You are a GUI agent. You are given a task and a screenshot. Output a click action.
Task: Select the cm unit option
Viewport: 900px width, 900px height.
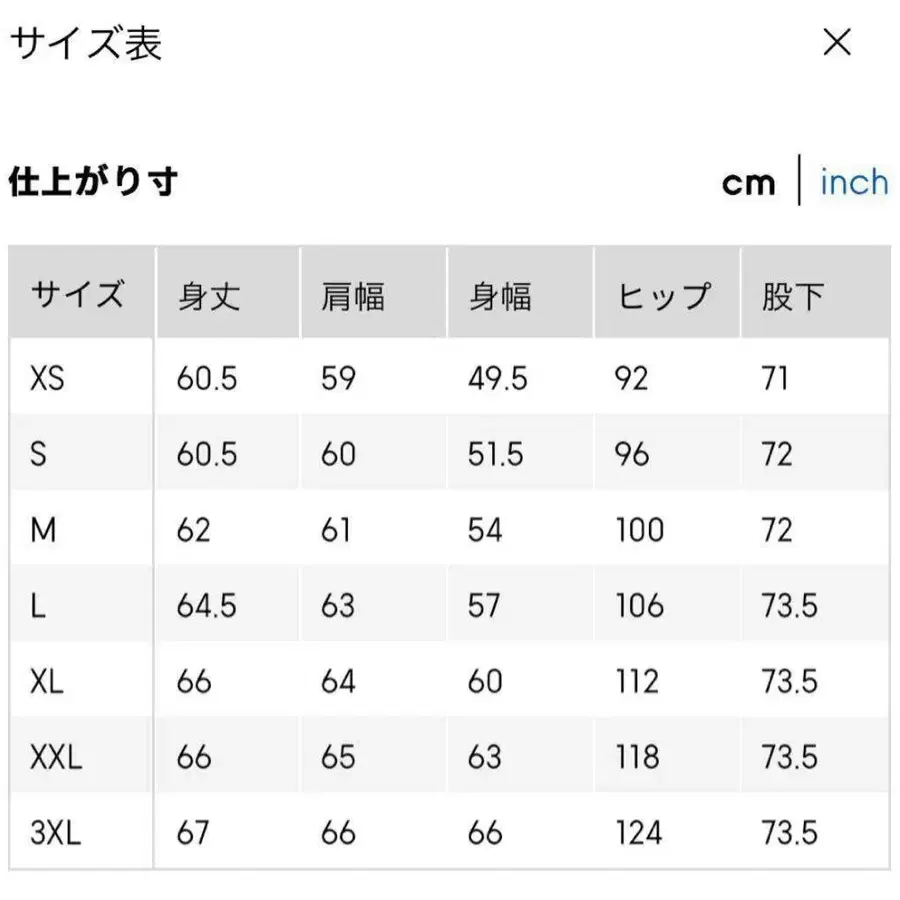point(749,182)
